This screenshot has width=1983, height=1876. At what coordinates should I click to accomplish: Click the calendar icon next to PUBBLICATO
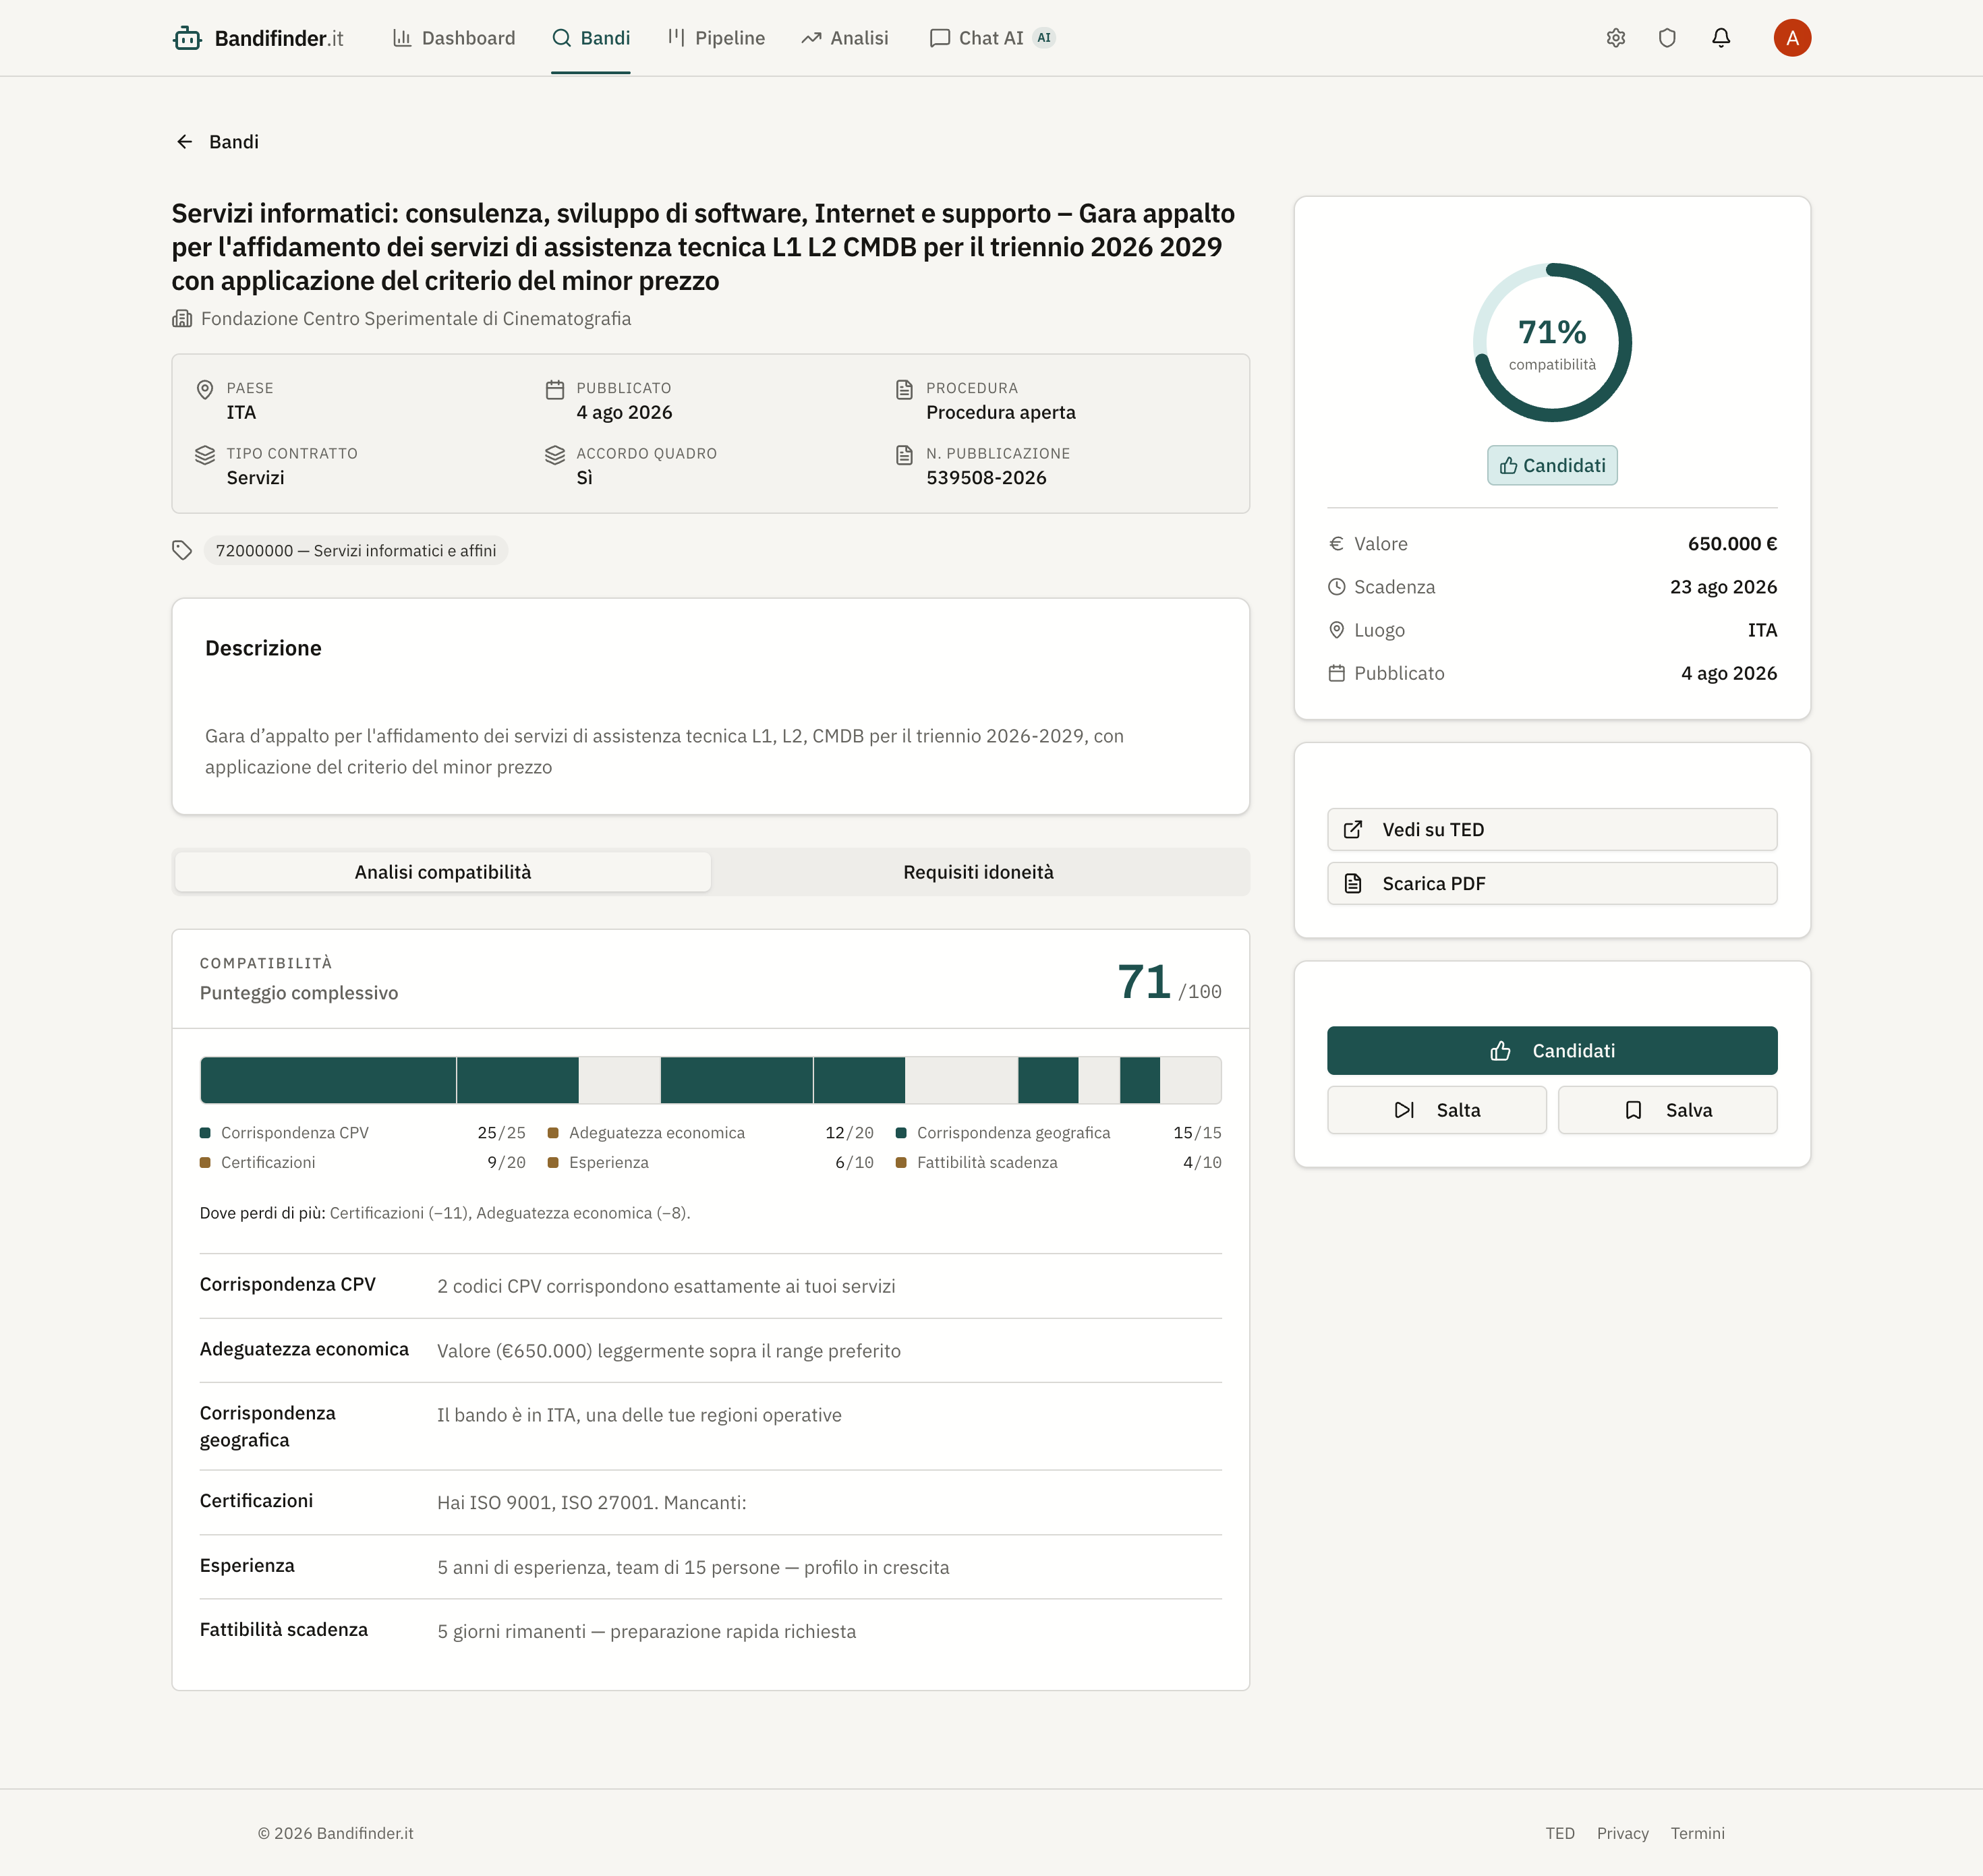(x=555, y=389)
